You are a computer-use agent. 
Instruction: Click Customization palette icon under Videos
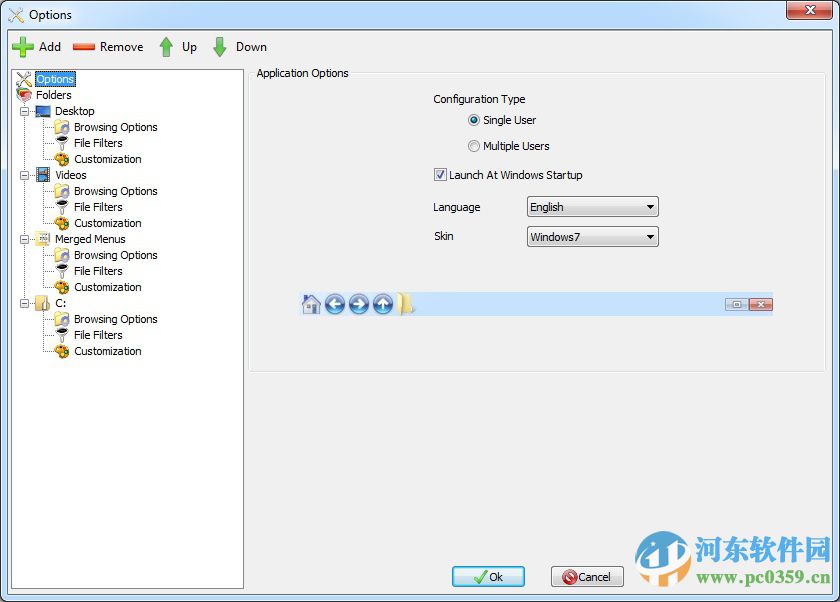click(x=62, y=223)
